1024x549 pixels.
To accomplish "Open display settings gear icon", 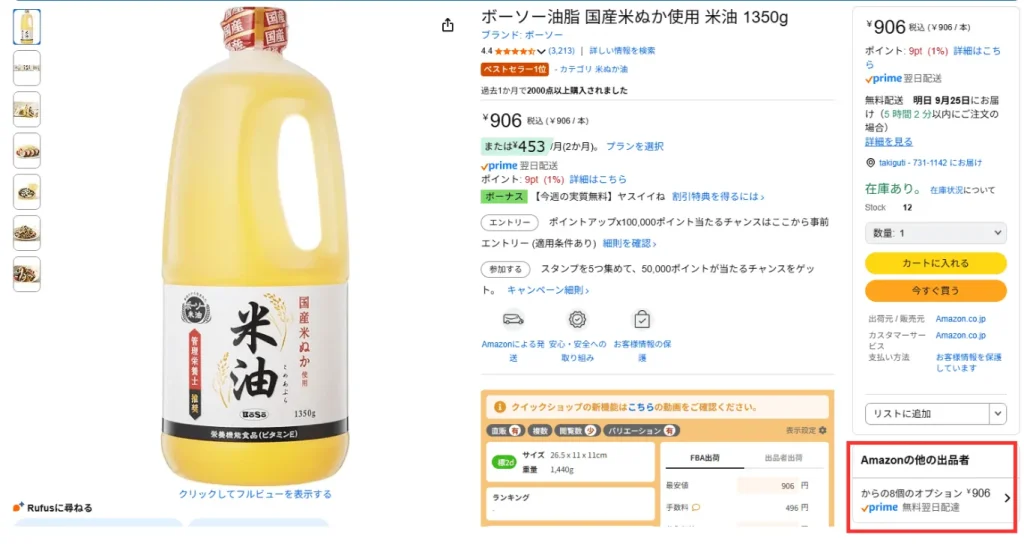I will tap(823, 430).
